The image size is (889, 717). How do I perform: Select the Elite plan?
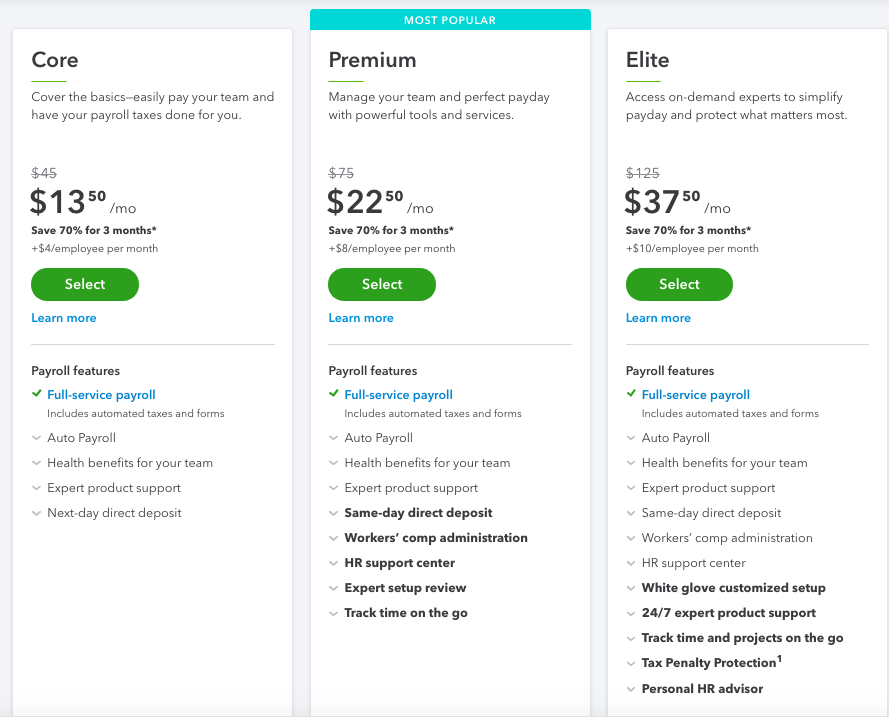point(679,284)
